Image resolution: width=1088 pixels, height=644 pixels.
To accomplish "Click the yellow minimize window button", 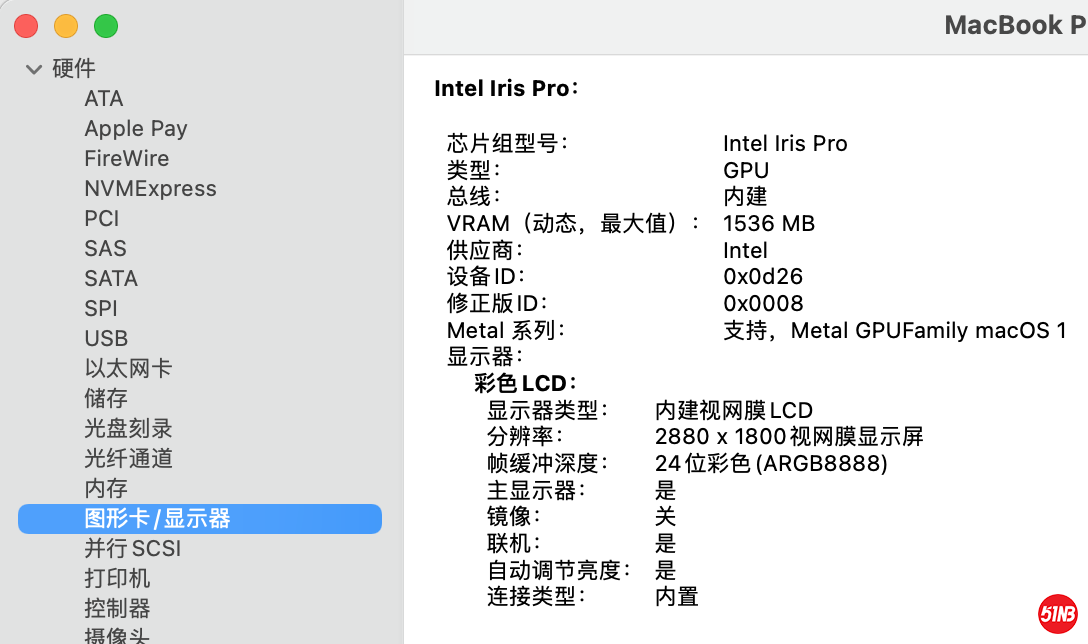I will point(66,26).
